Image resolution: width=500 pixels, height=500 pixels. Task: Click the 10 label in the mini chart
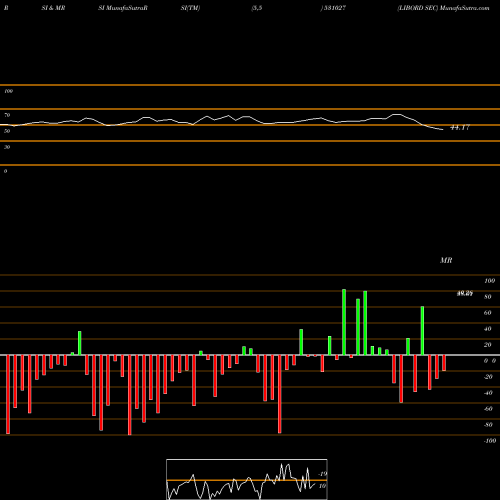tap(322, 486)
